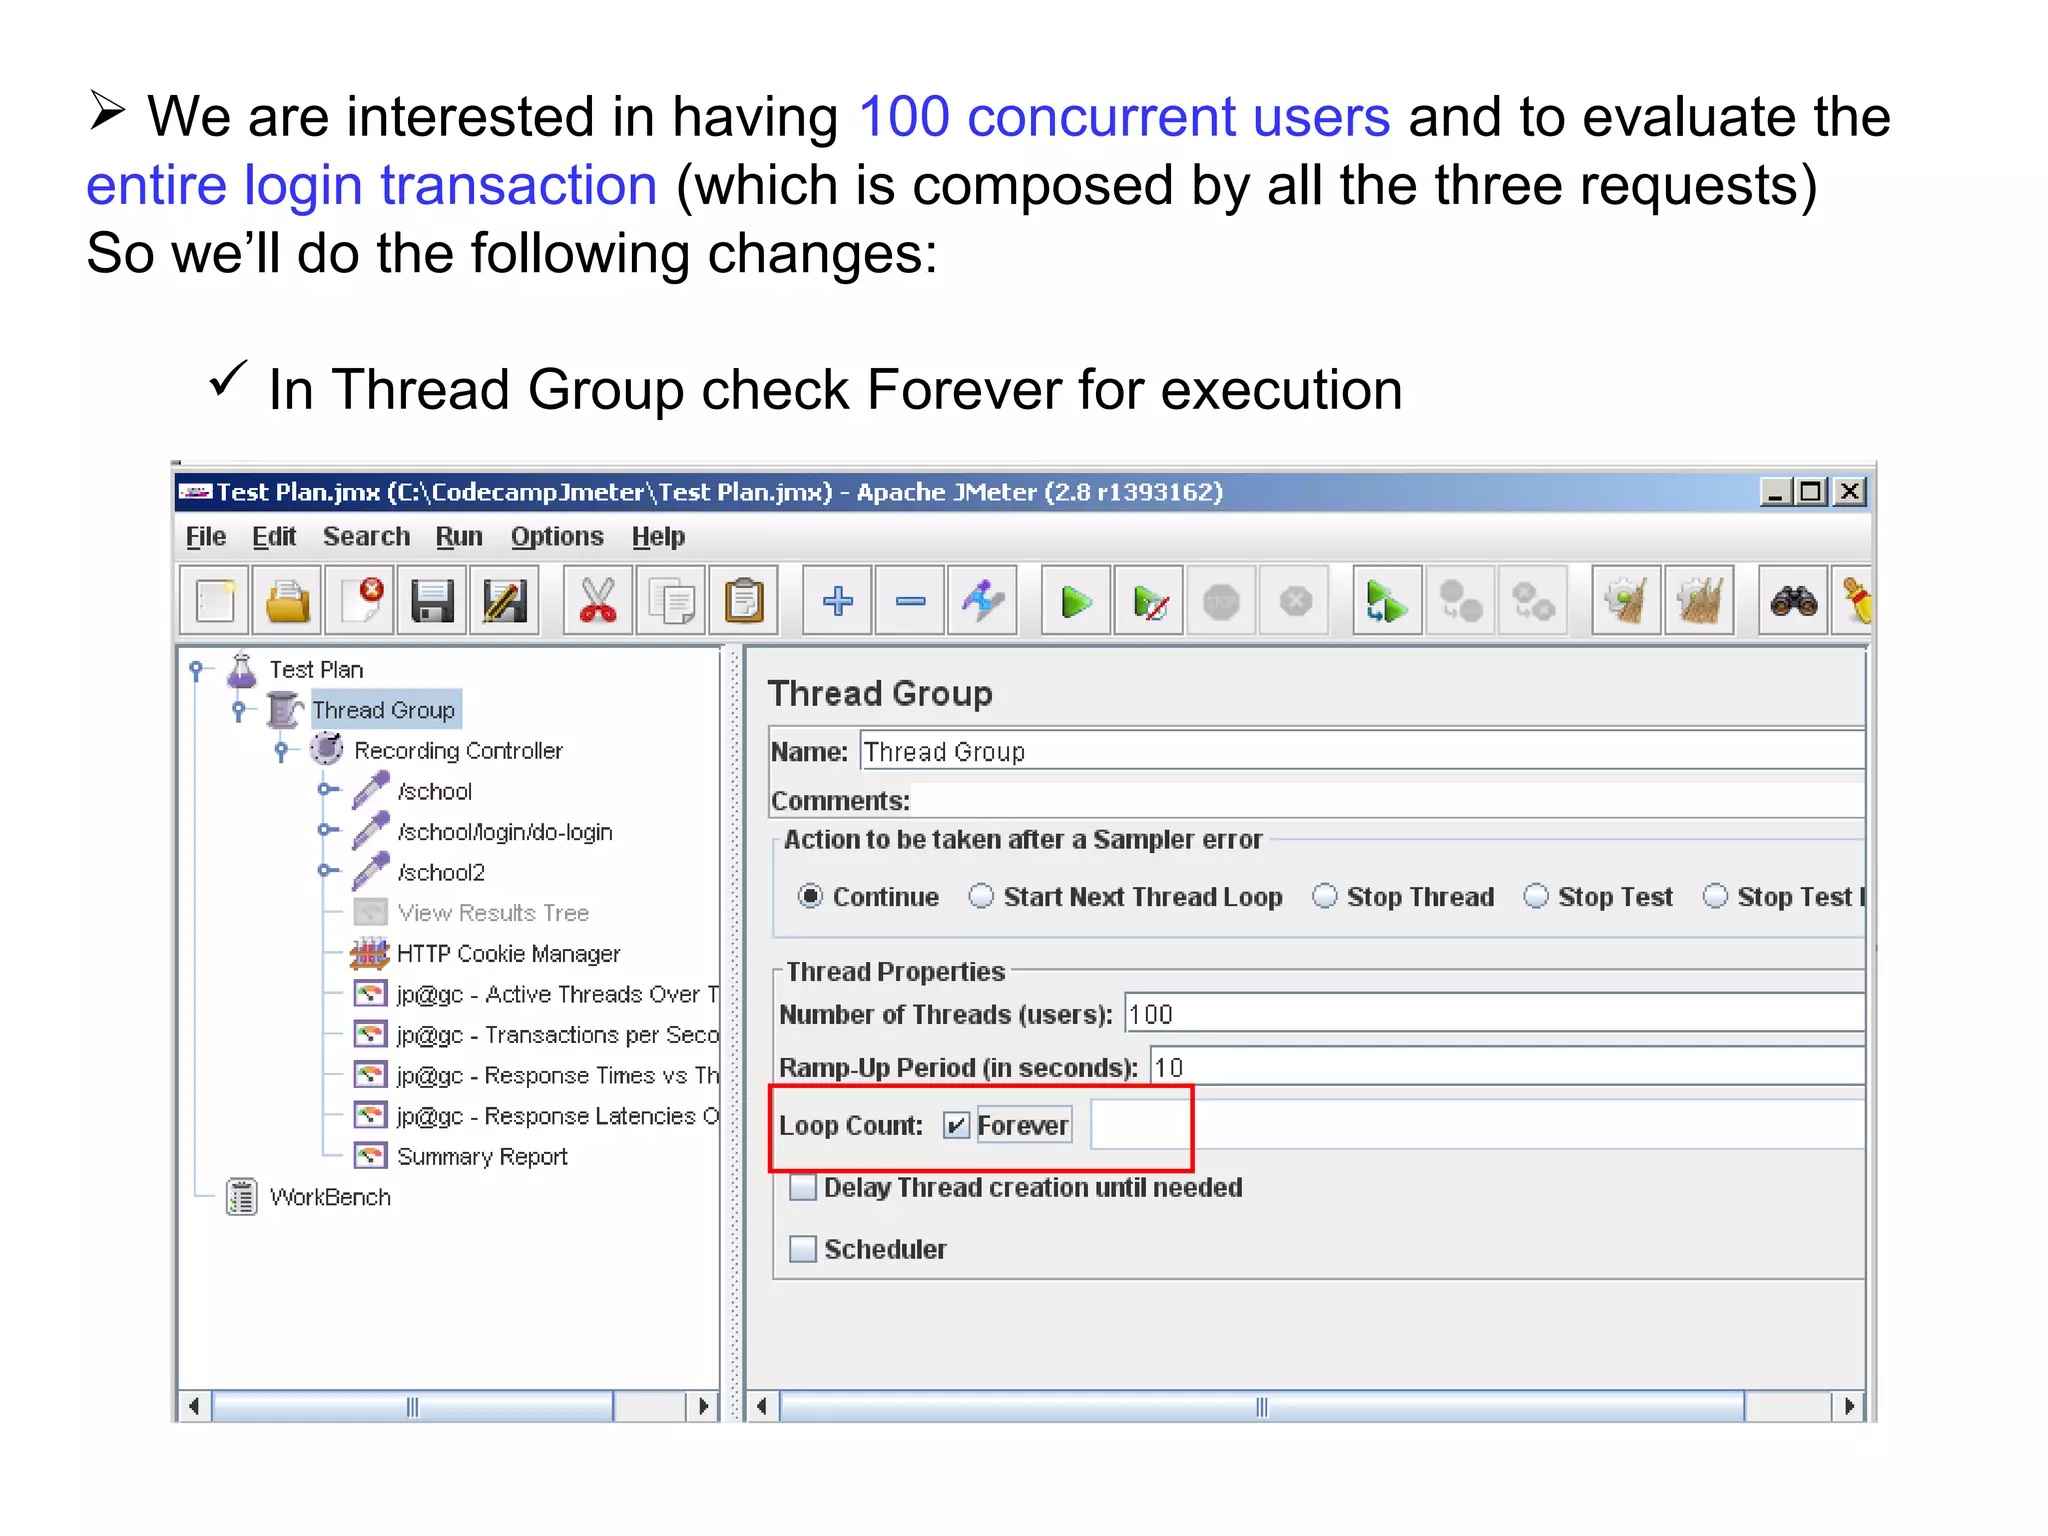This screenshot has height=1536, width=2048.
Task: Click the Cut scissors toolbar icon
Action: (x=597, y=602)
